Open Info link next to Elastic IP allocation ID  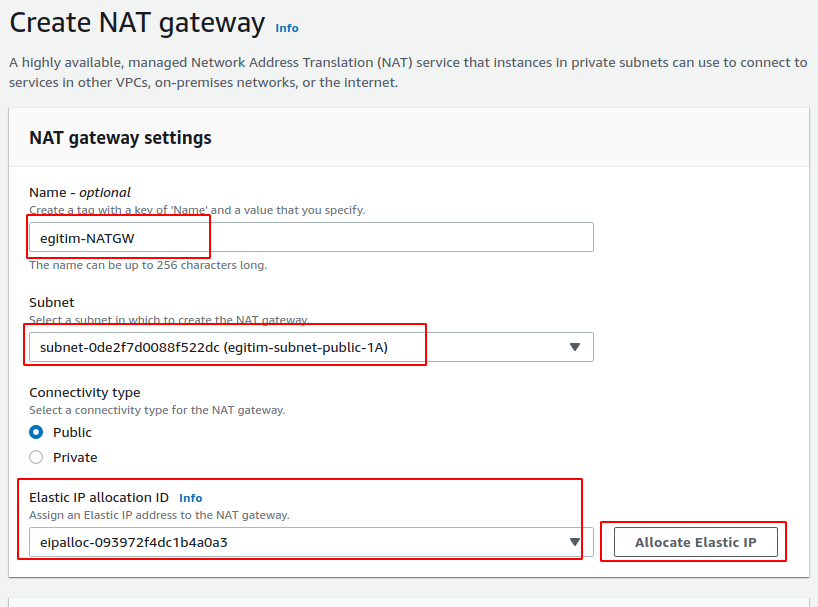tap(190, 498)
